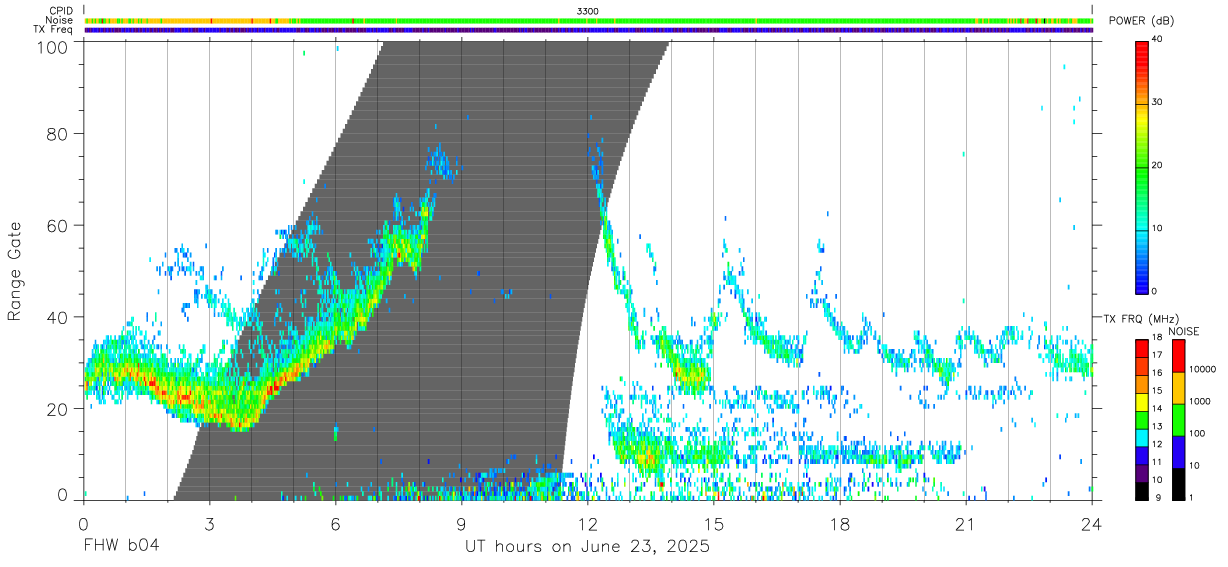The height and width of the screenshot is (567, 1228).
Task: Click the UT hours axis tick 15
Action: pos(714,524)
